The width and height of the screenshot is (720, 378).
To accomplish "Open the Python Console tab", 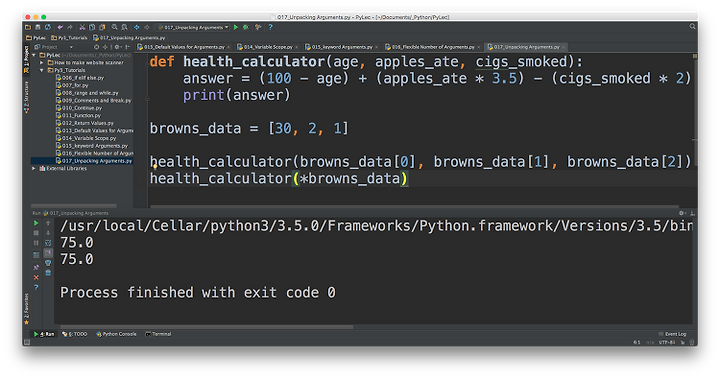I will [x=116, y=334].
